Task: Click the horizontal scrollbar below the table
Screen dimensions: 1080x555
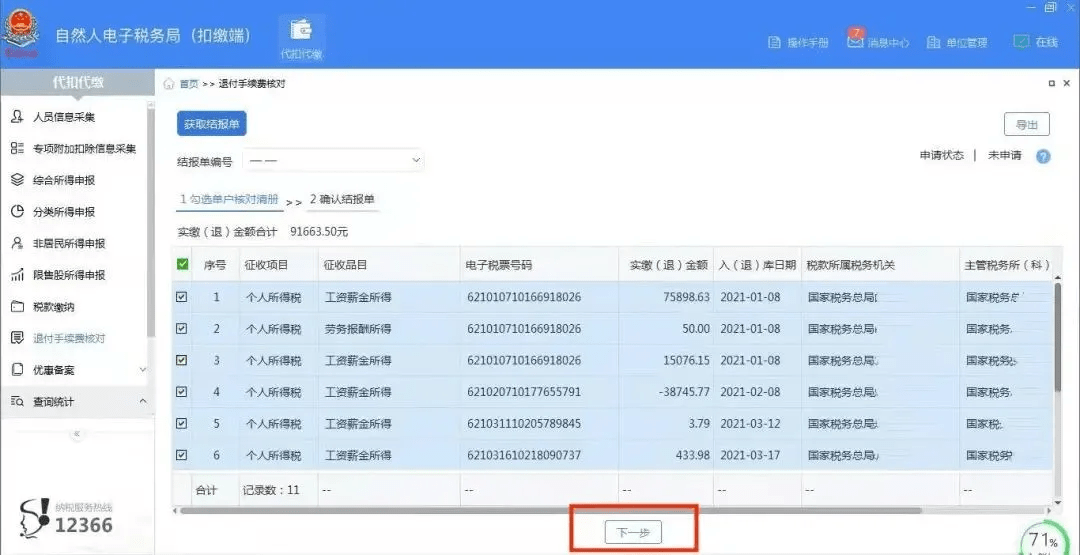Action: 550,510
